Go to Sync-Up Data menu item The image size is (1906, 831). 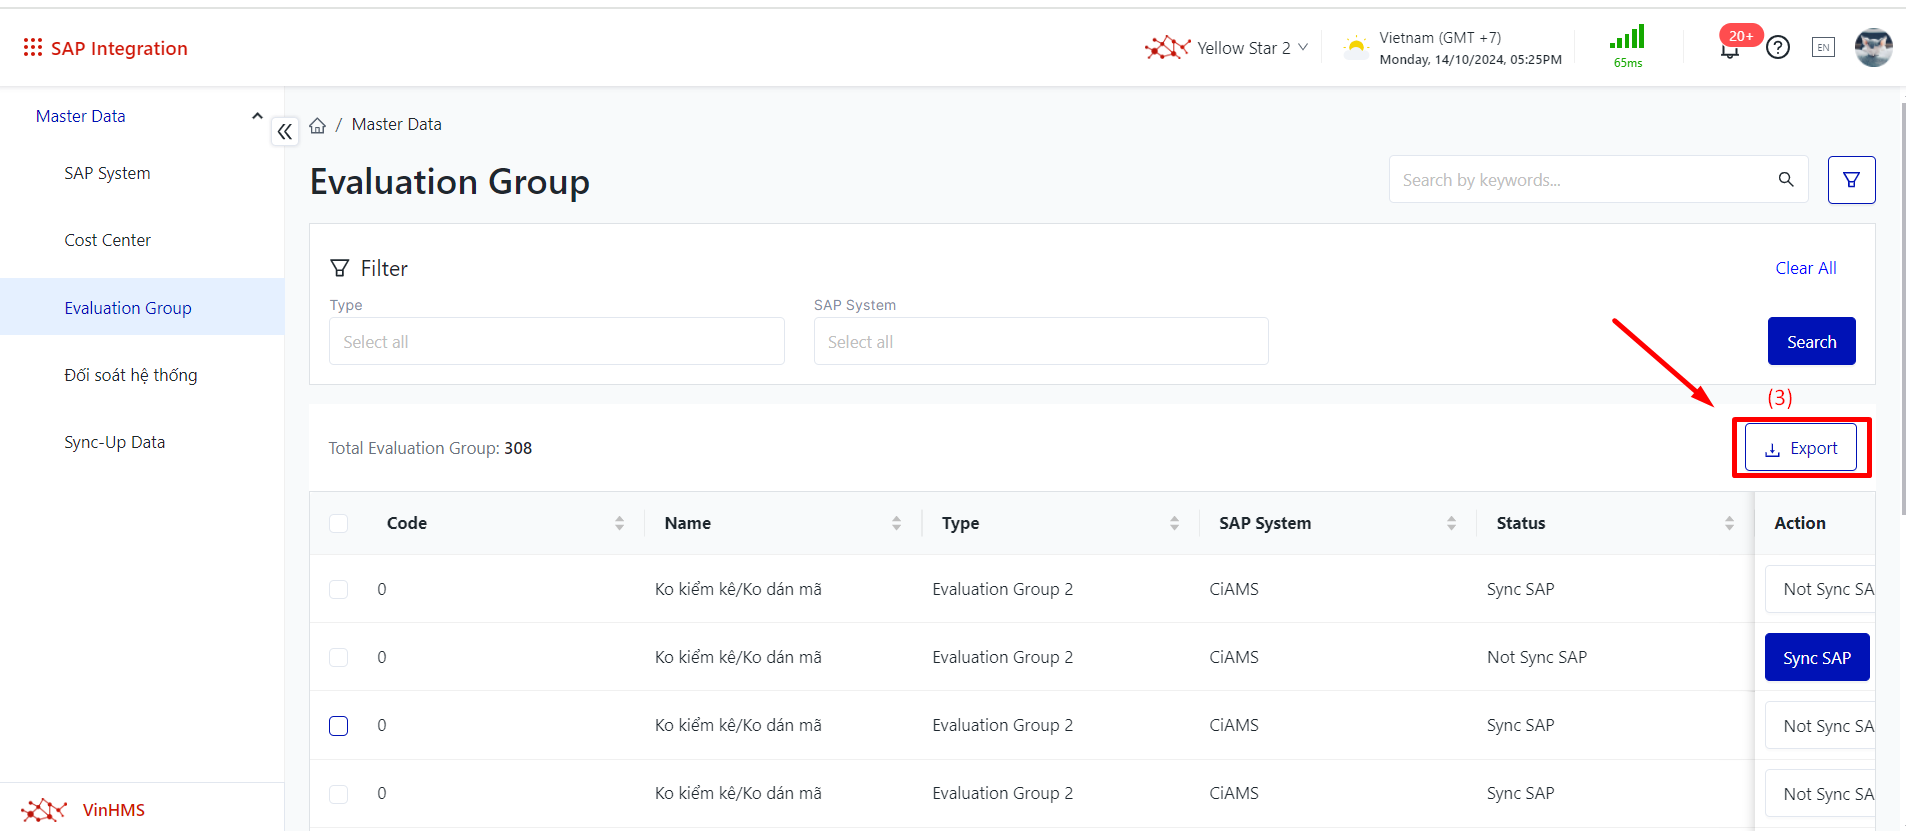point(114,442)
